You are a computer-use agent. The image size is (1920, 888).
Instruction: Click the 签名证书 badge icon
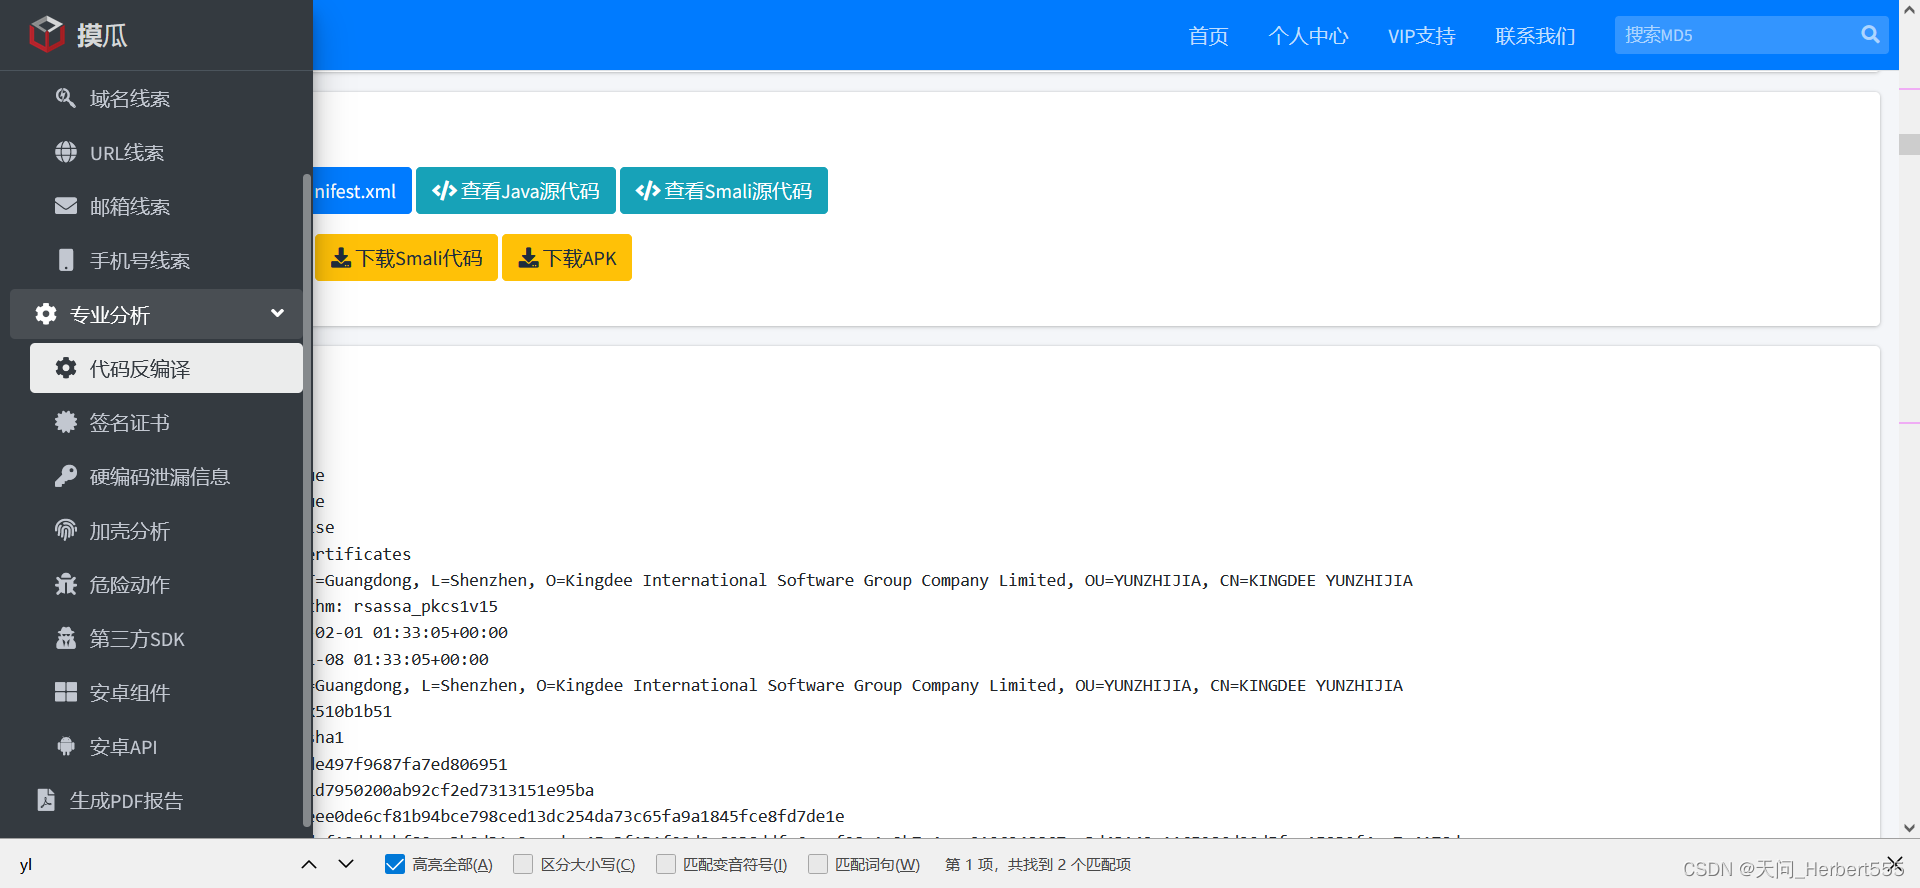(x=65, y=422)
